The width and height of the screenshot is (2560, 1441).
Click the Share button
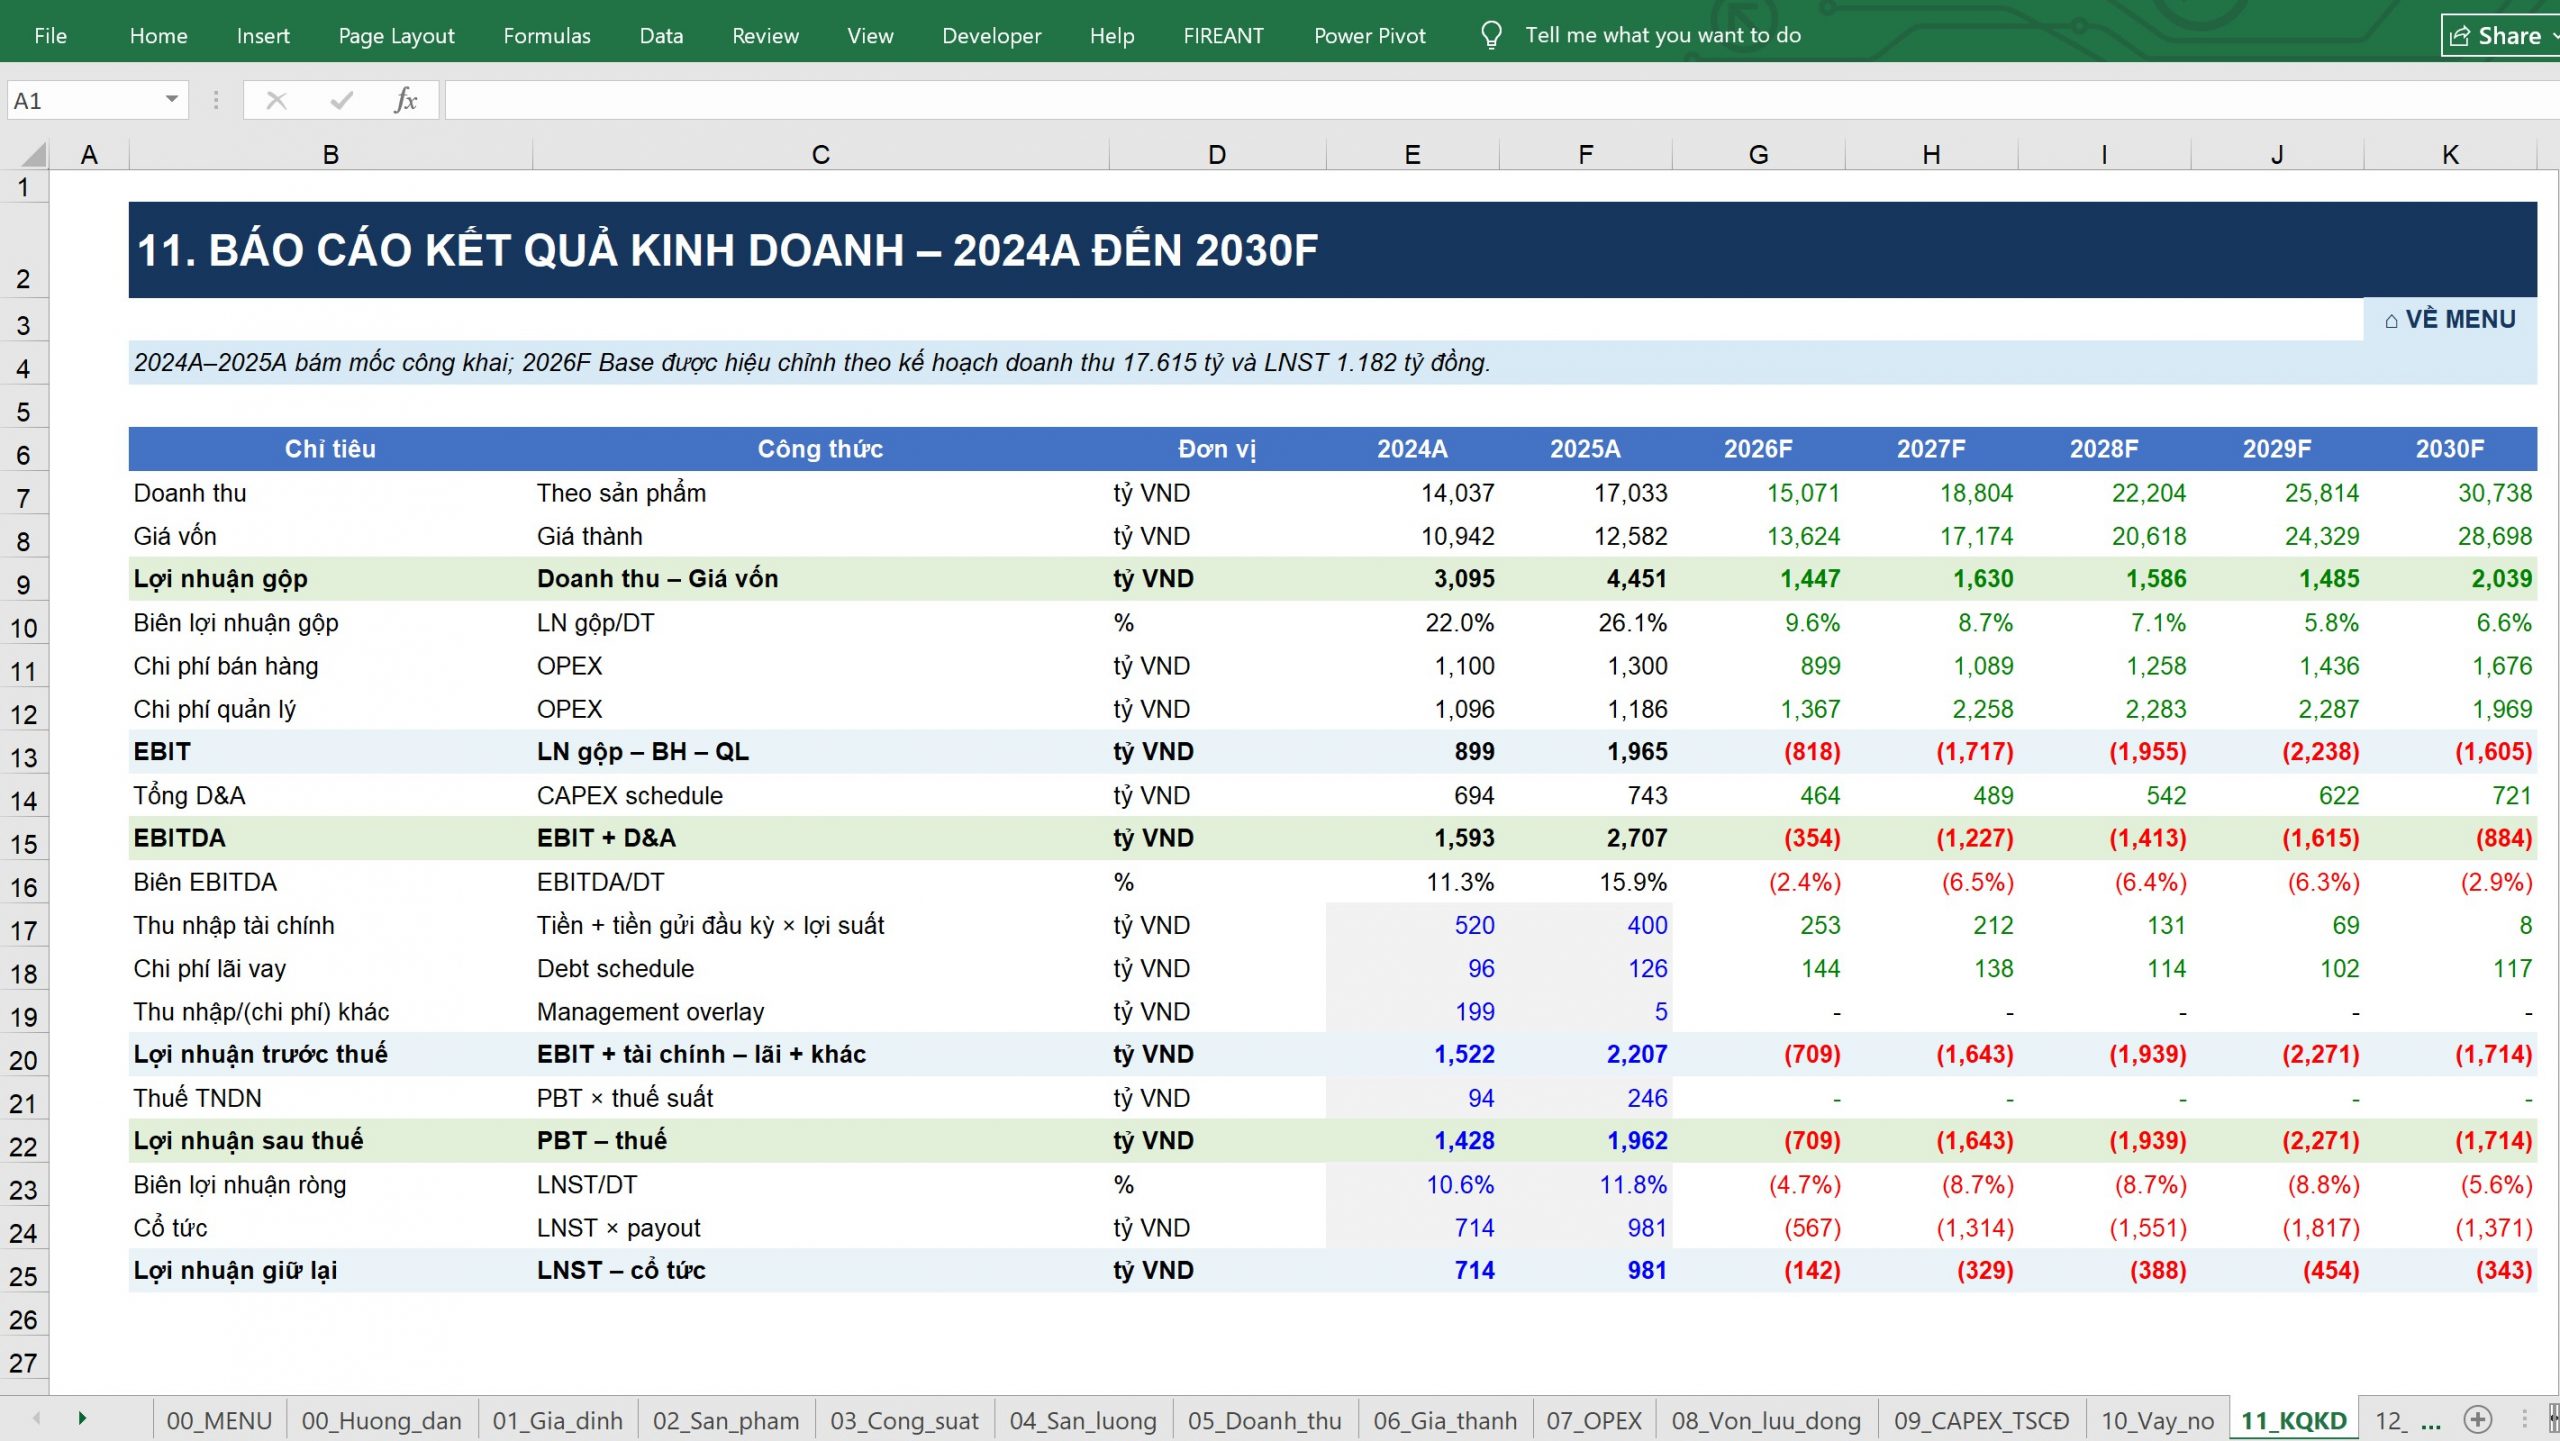pyautogui.click(x=2498, y=36)
